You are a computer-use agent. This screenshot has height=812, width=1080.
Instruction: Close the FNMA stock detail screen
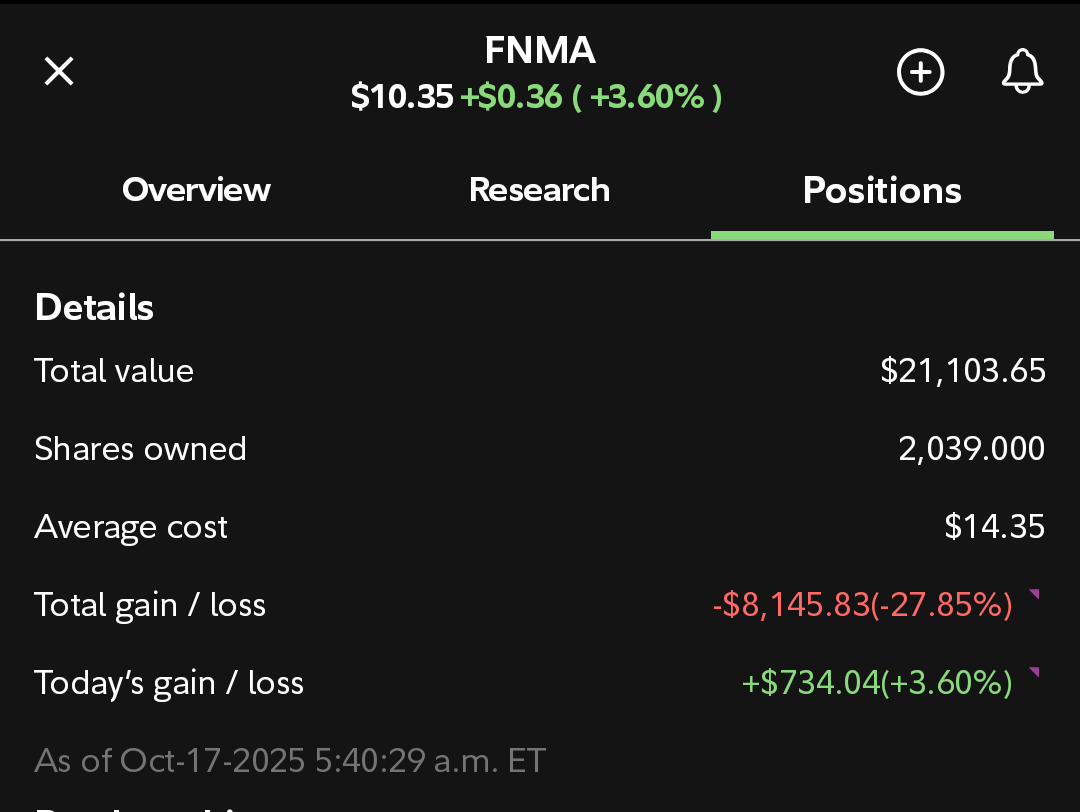click(59, 71)
